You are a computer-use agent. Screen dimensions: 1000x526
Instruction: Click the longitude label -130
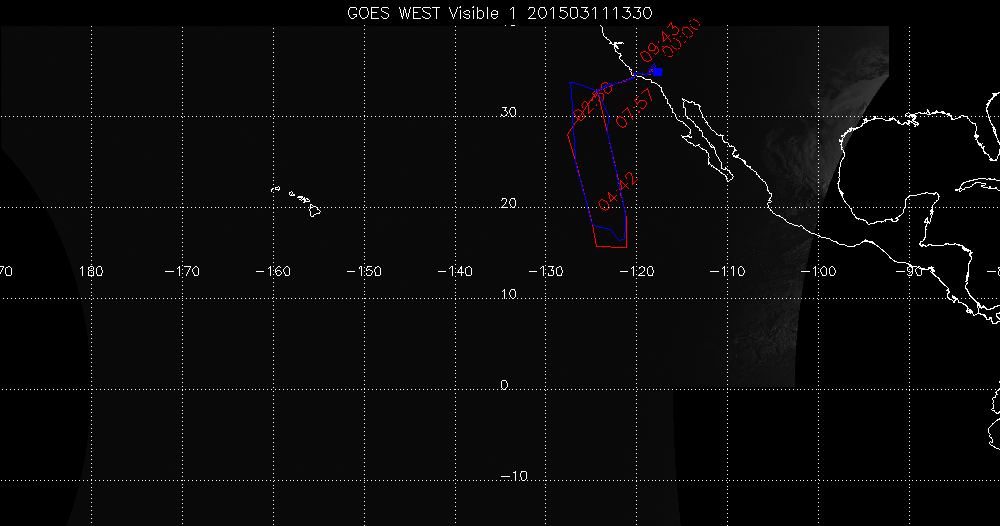tap(546, 272)
